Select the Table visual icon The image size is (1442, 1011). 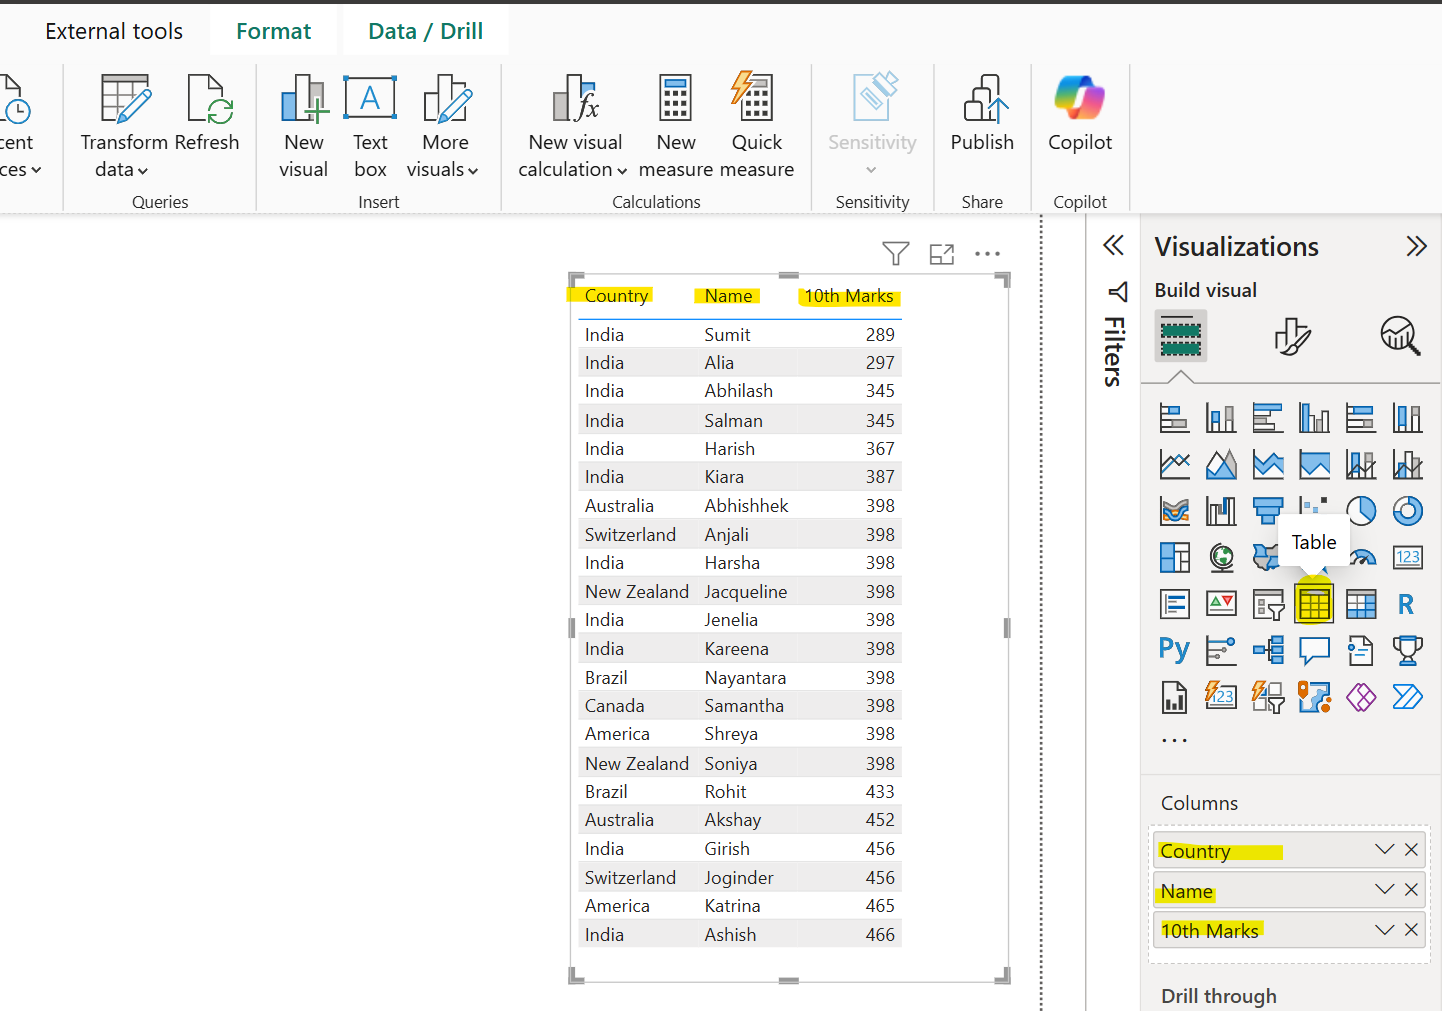point(1314,604)
